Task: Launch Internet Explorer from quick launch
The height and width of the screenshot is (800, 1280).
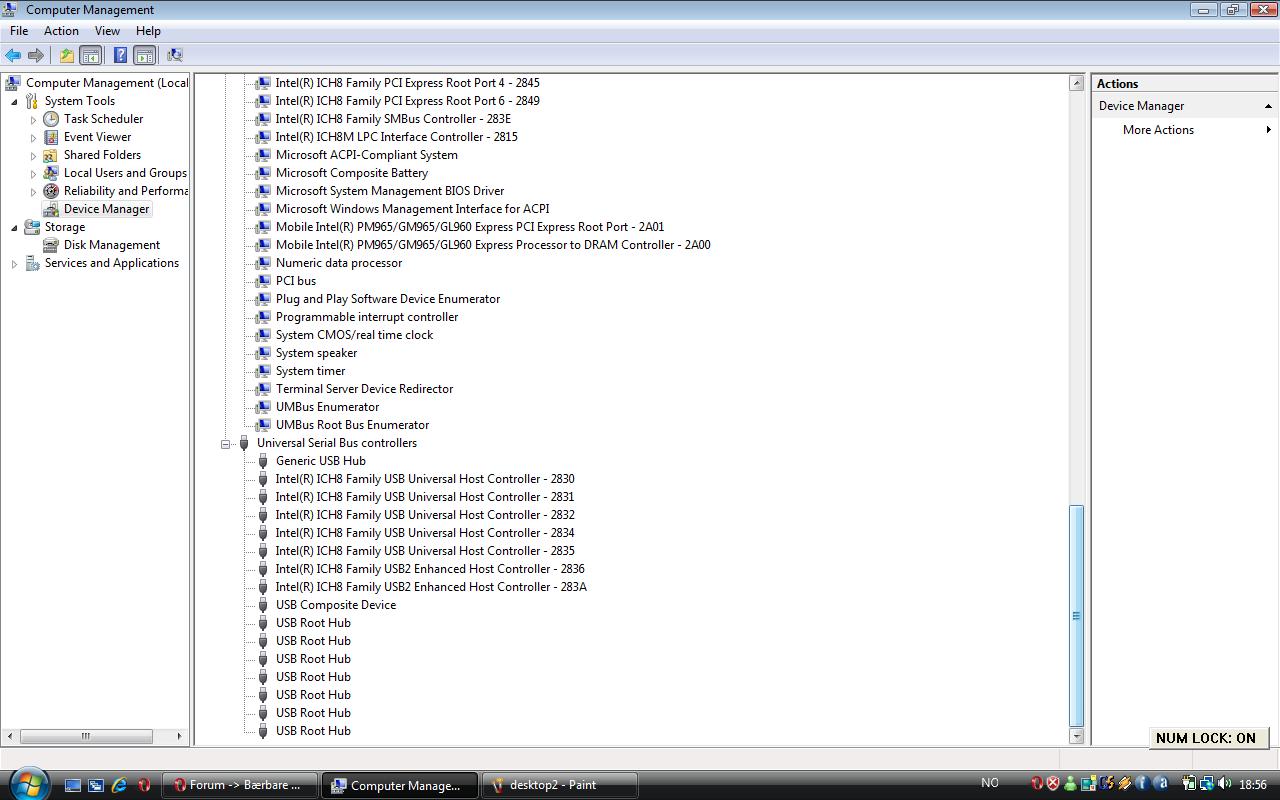Action: coord(120,786)
